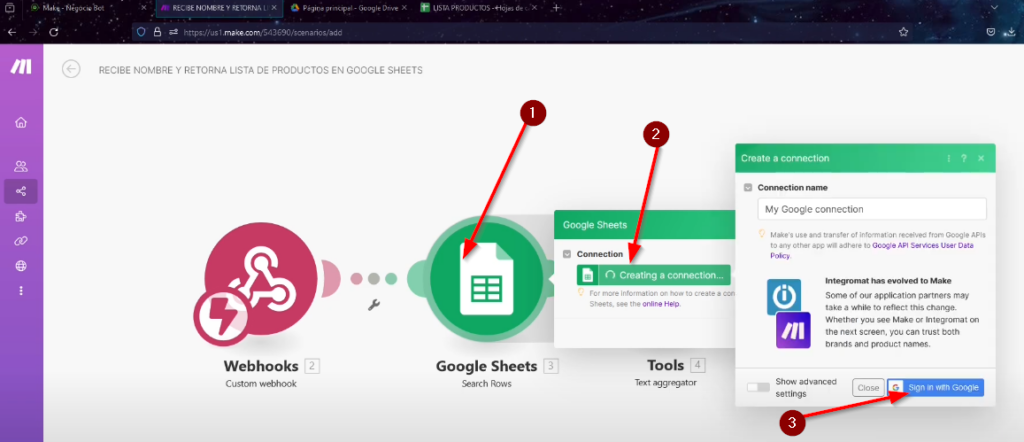
Task: Click the browser forward arrow
Action: [33, 31]
